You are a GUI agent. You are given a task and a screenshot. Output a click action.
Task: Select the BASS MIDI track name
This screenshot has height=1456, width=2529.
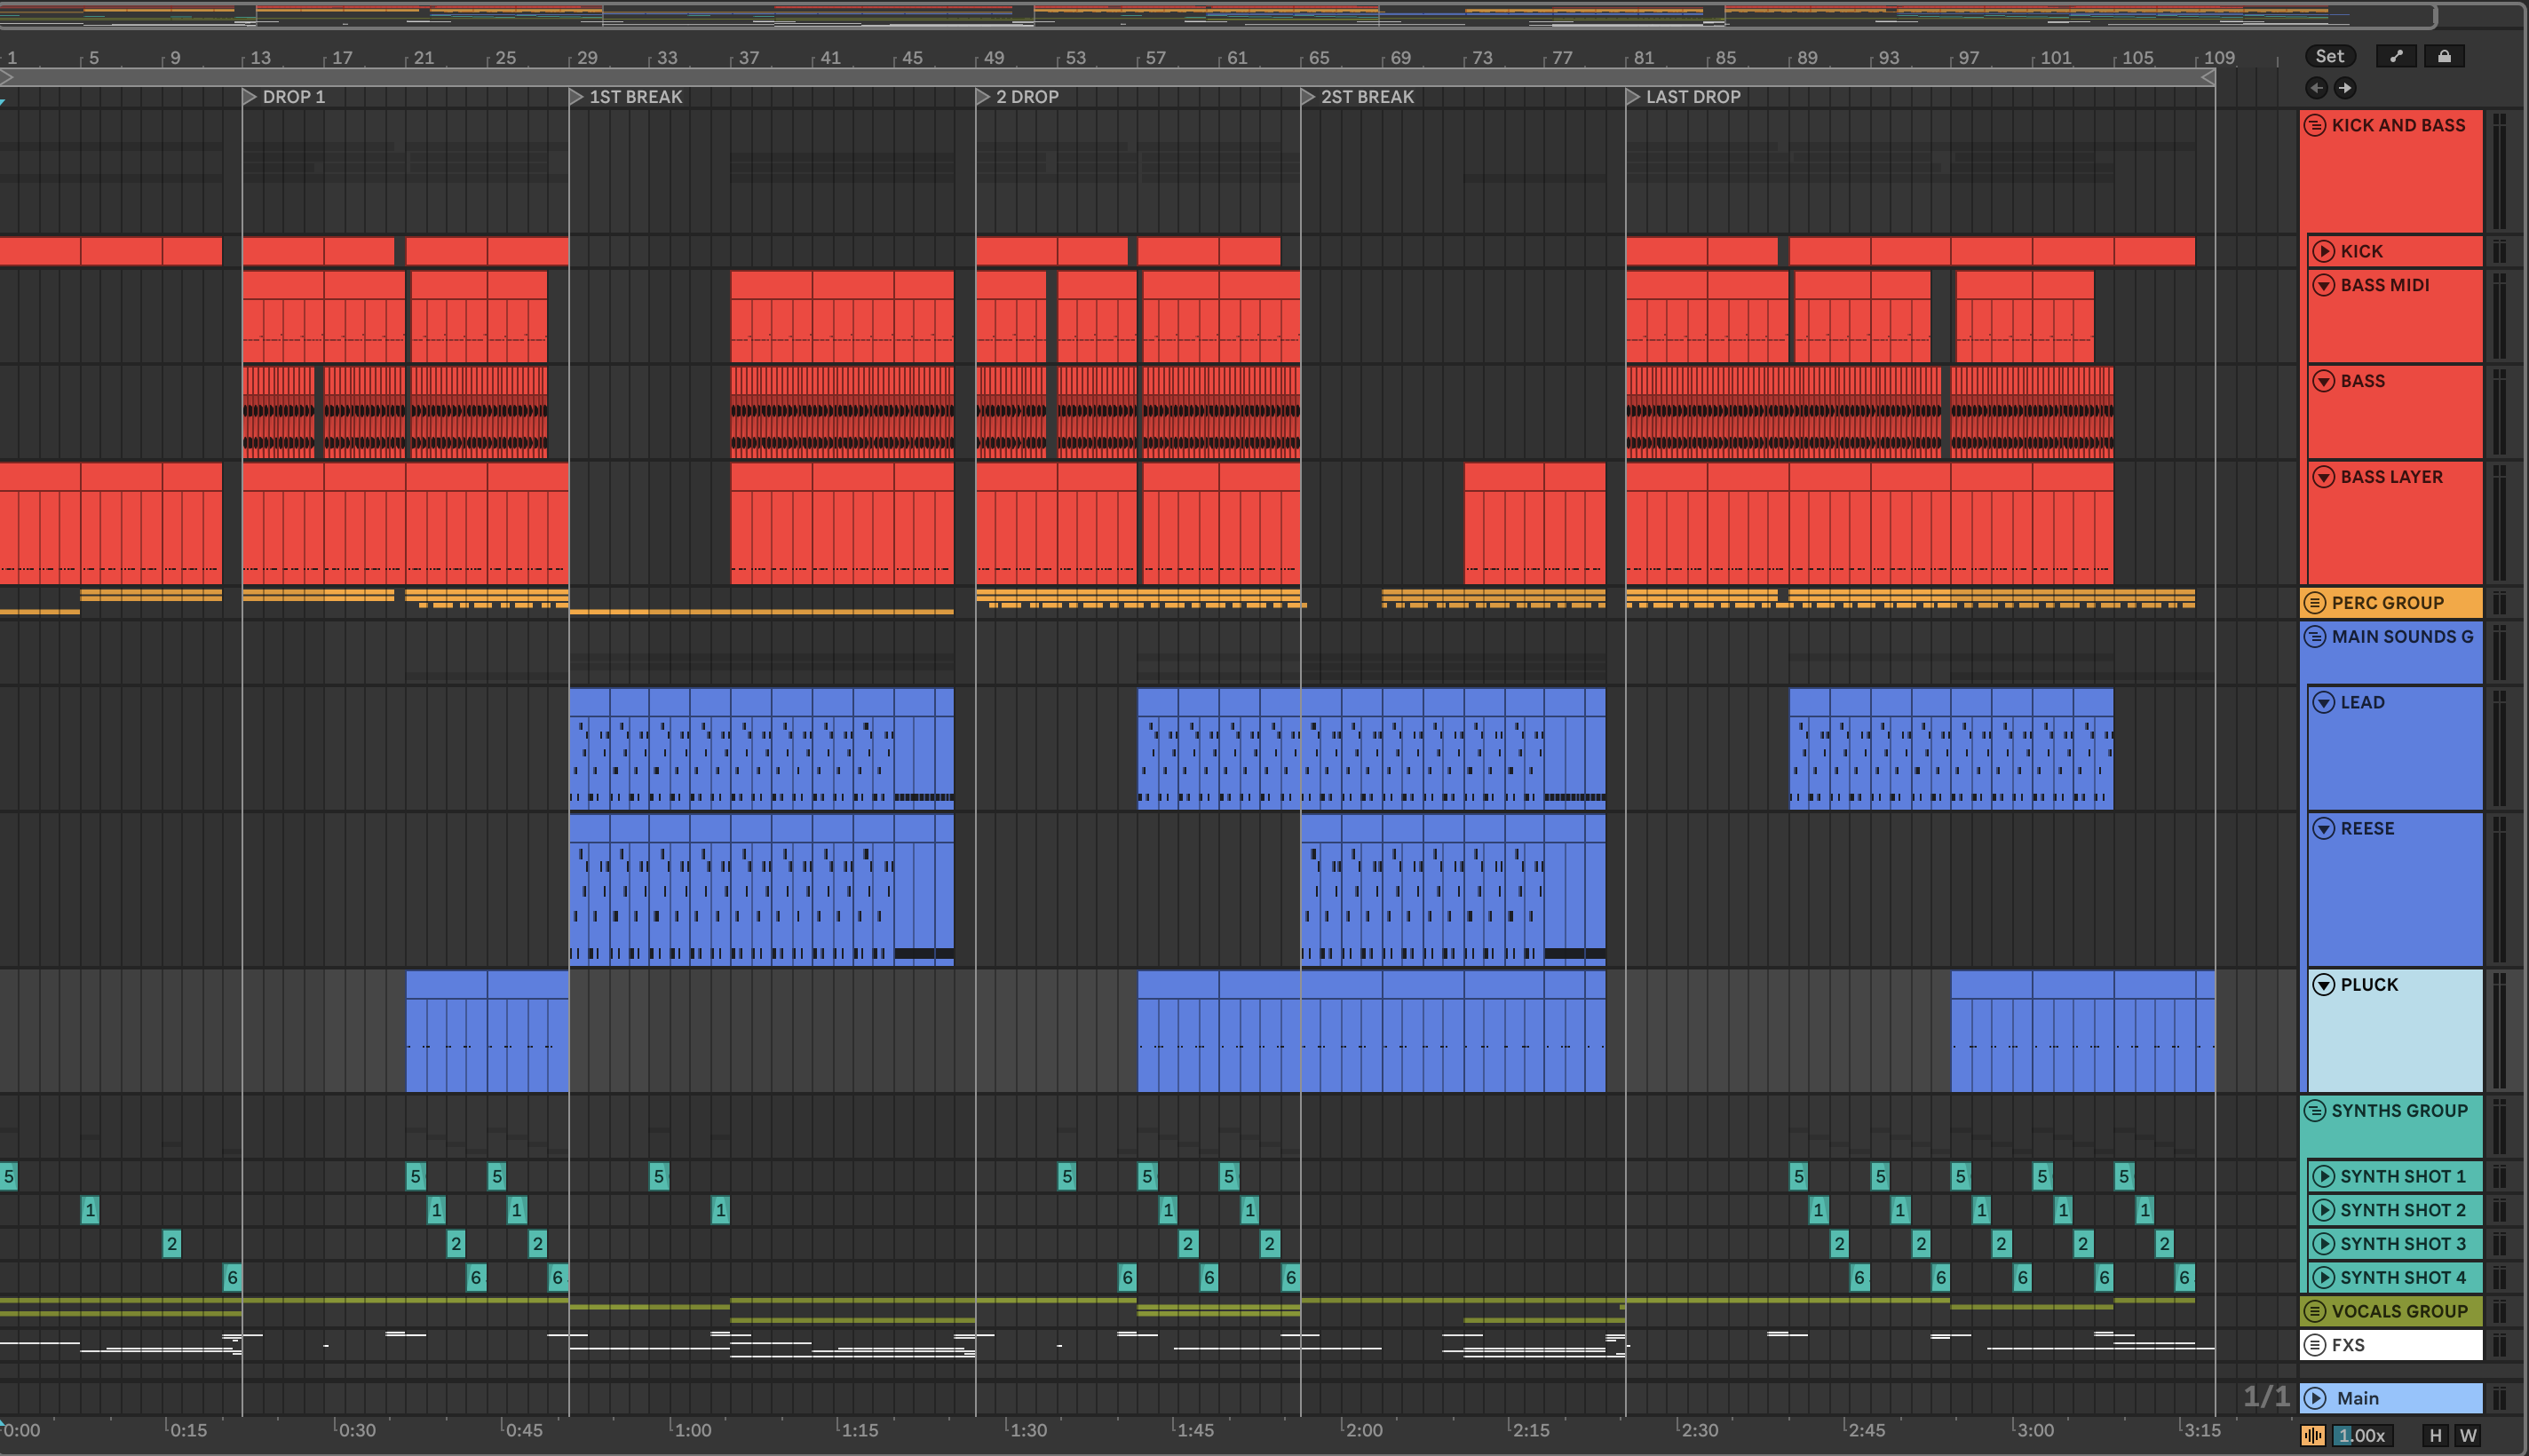pyautogui.click(x=2384, y=285)
